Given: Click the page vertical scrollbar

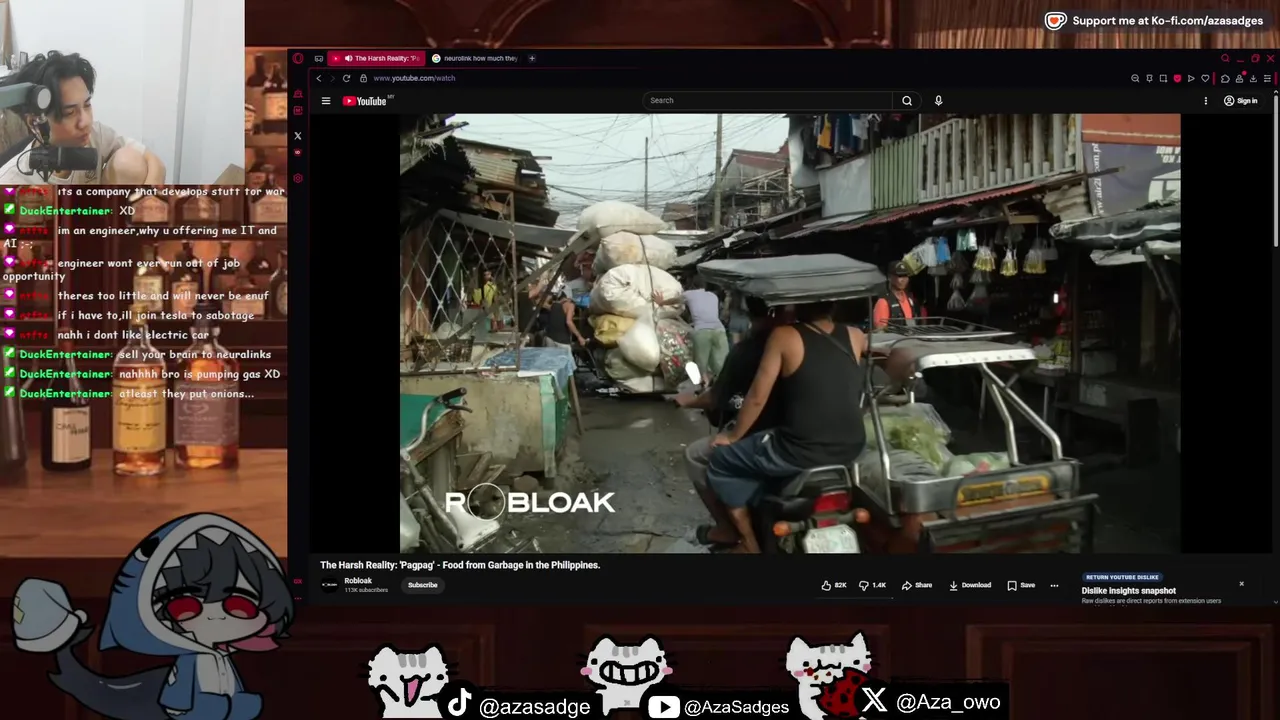Looking at the screenshot, I should (1275, 170).
